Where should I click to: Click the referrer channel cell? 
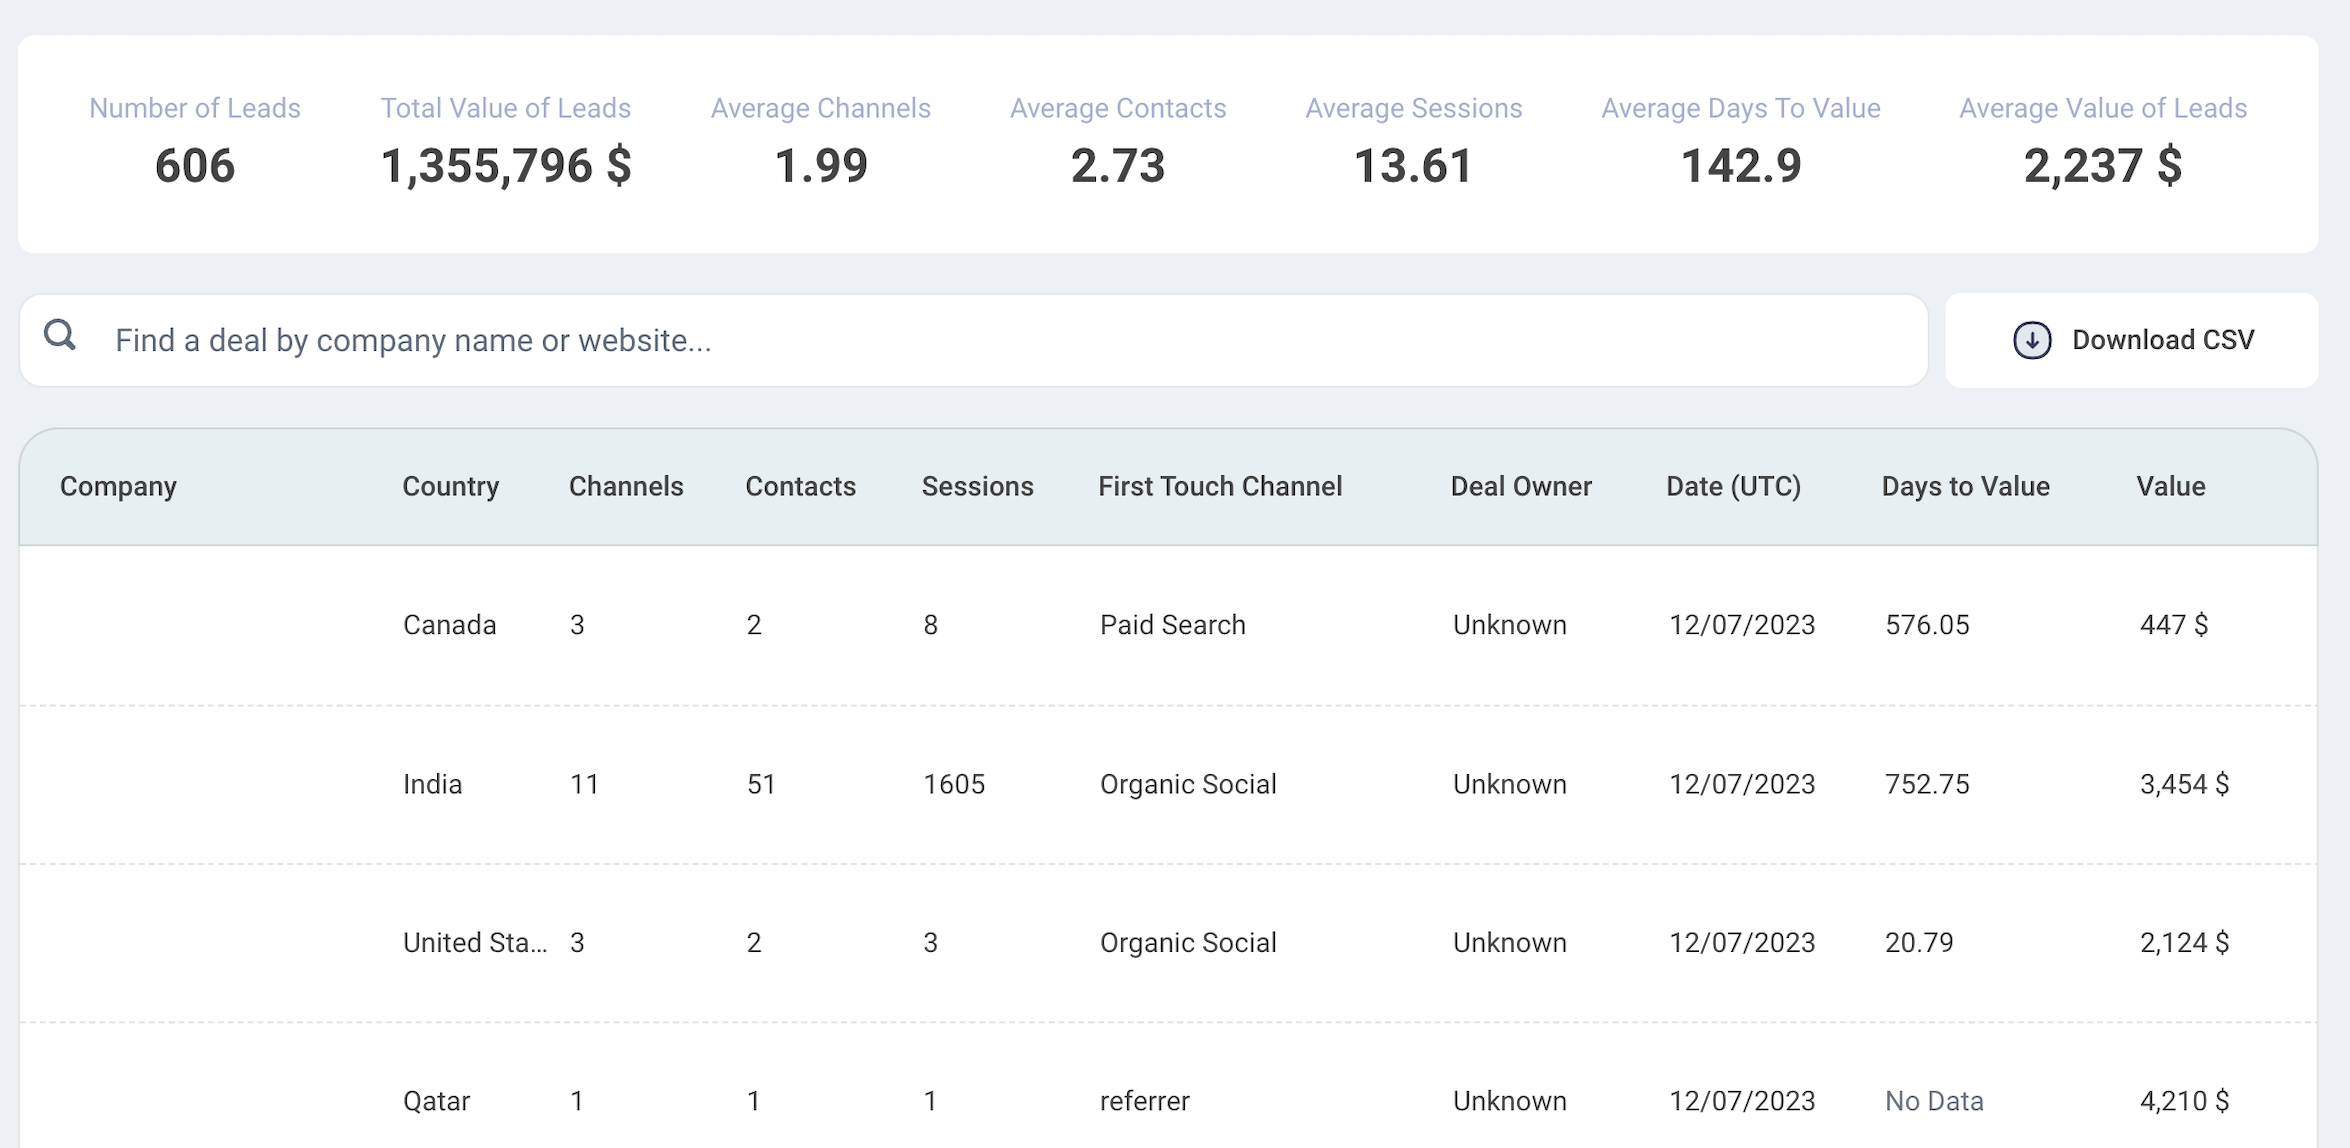tap(1144, 1101)
